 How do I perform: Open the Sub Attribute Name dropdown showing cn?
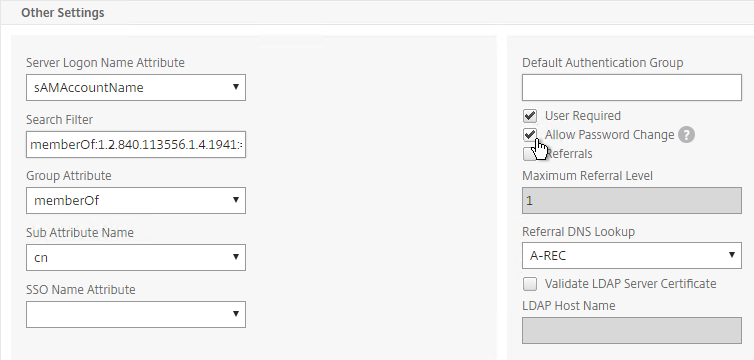coord(136,257)
